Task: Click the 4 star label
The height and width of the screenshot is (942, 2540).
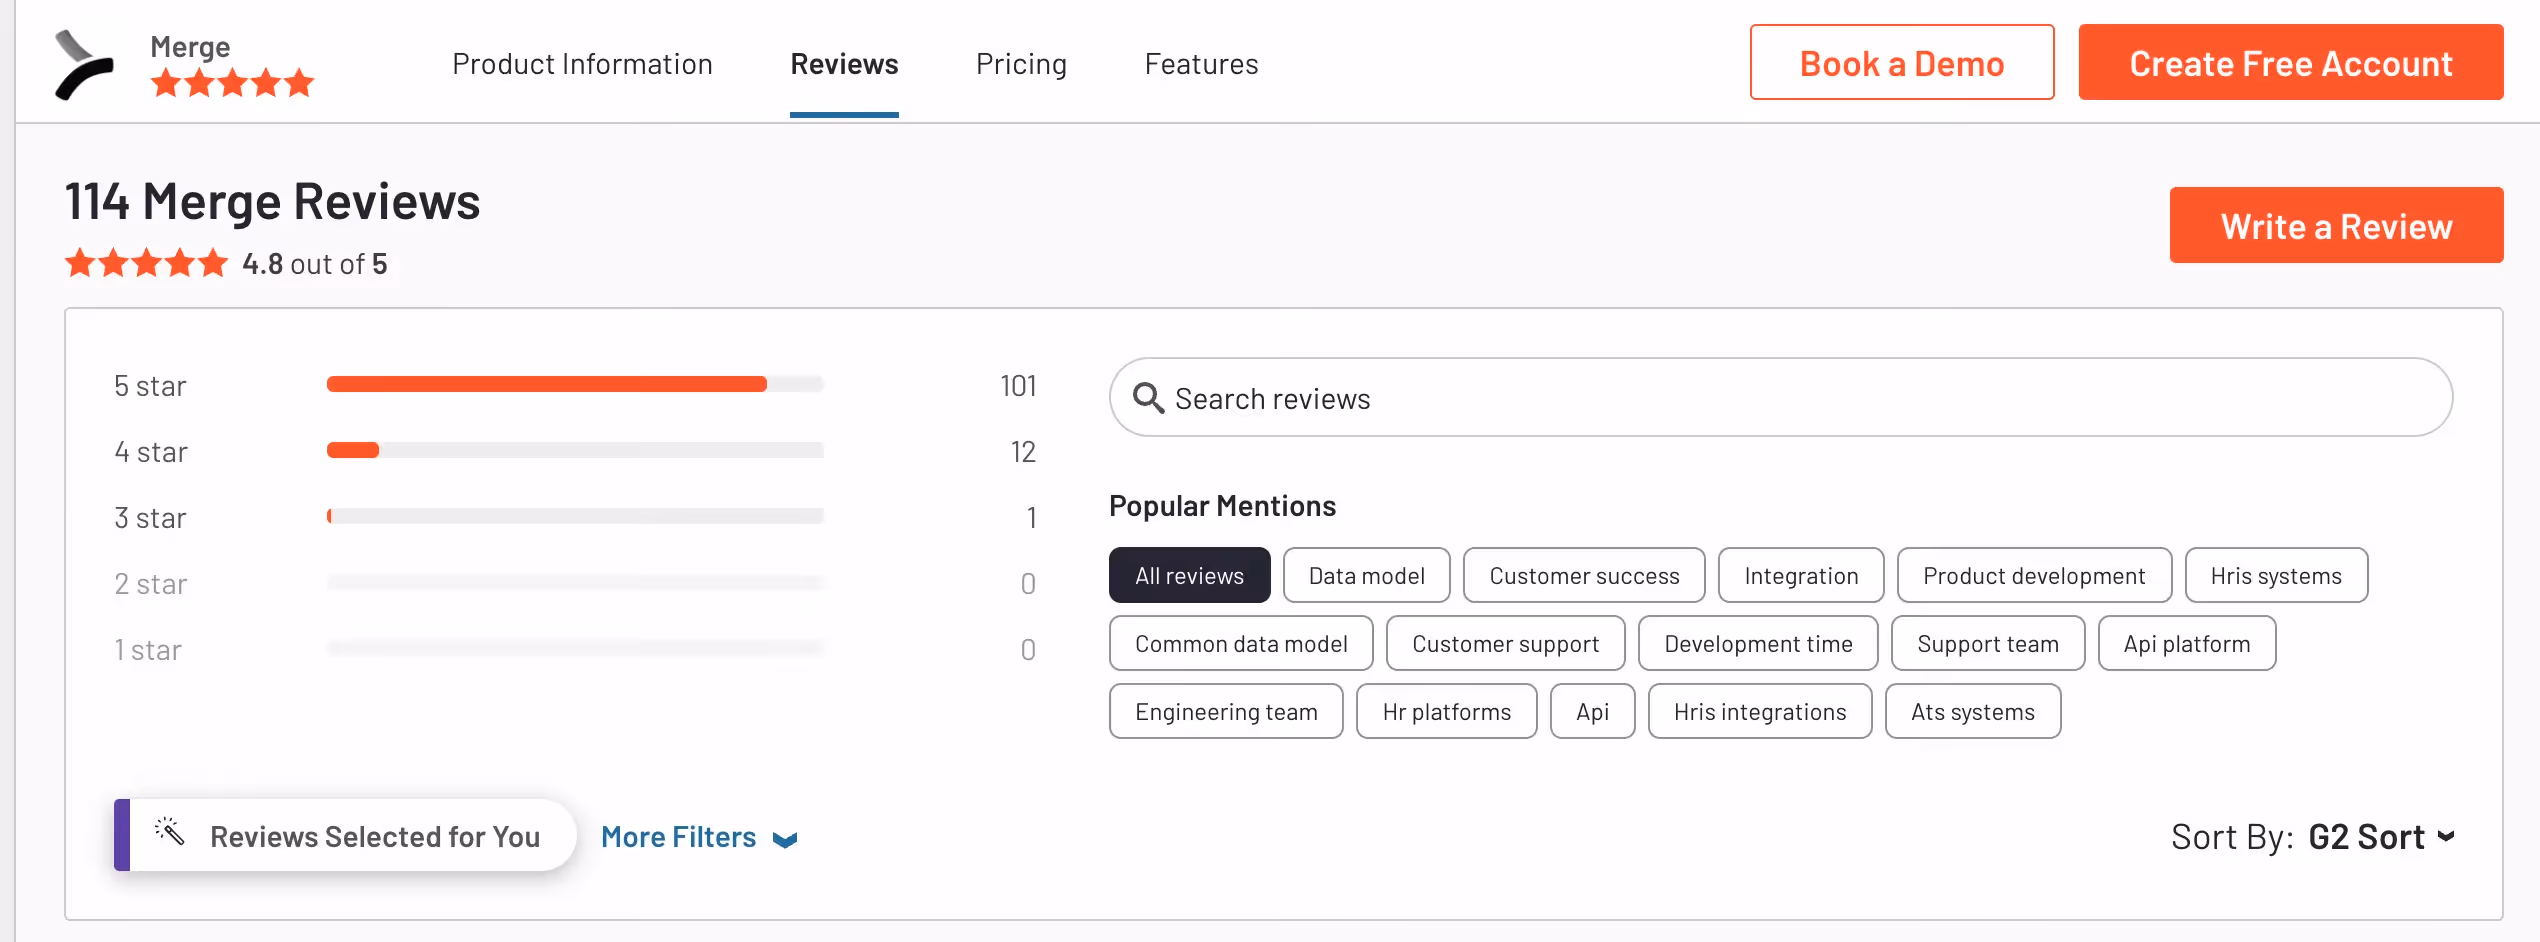Action: 151,452
